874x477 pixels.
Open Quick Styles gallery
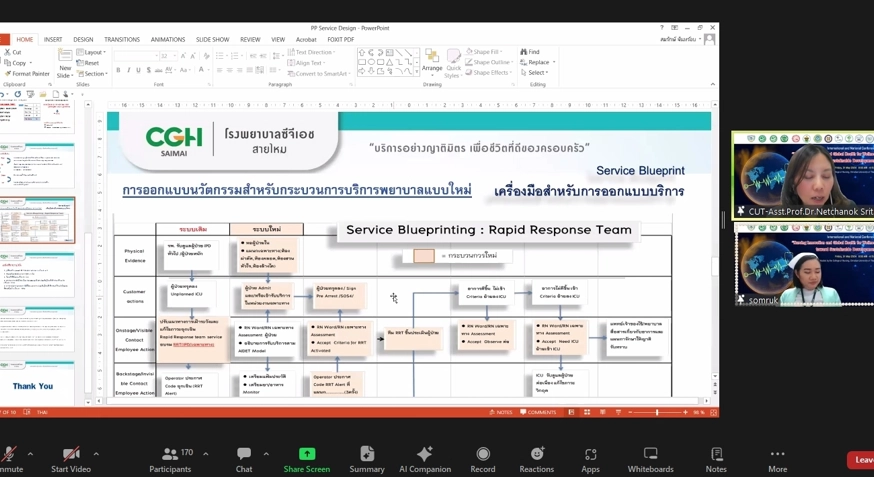pos(454,64)
